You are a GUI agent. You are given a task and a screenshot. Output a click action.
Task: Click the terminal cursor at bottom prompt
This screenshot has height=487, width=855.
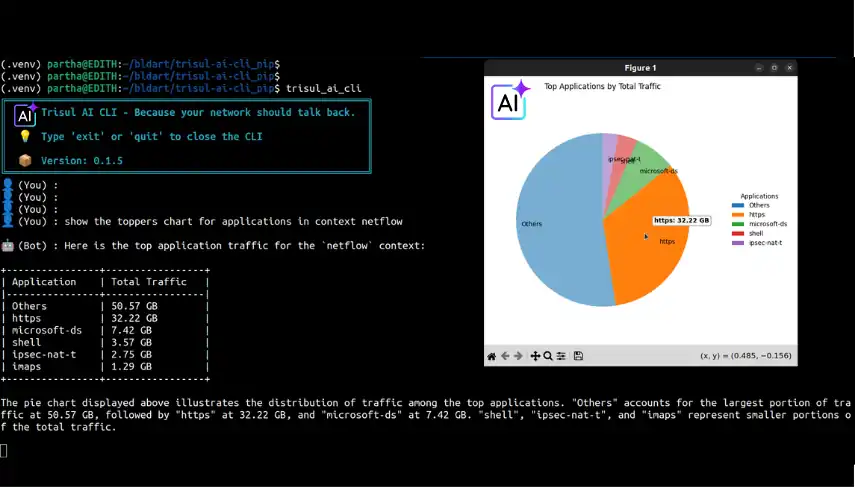pyautogui.click(x=4, y=450)
